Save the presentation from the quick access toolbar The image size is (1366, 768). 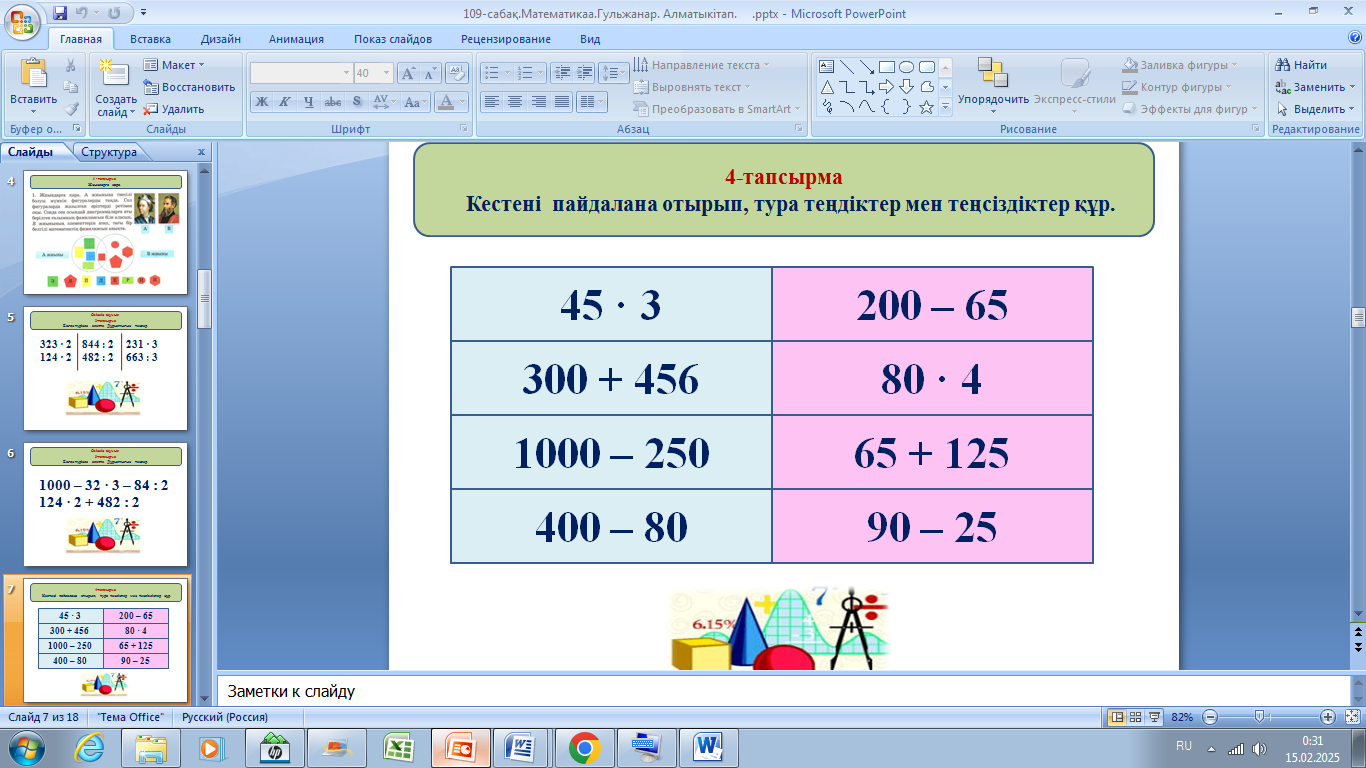[60, 13]
